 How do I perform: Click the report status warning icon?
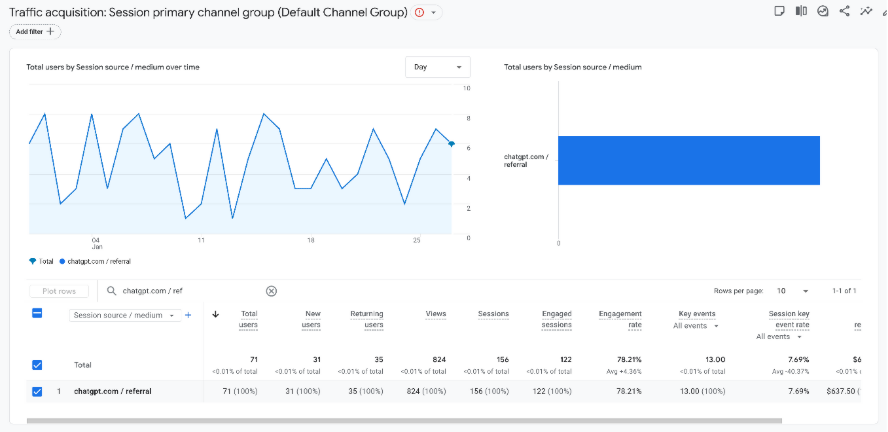[419, 12]
